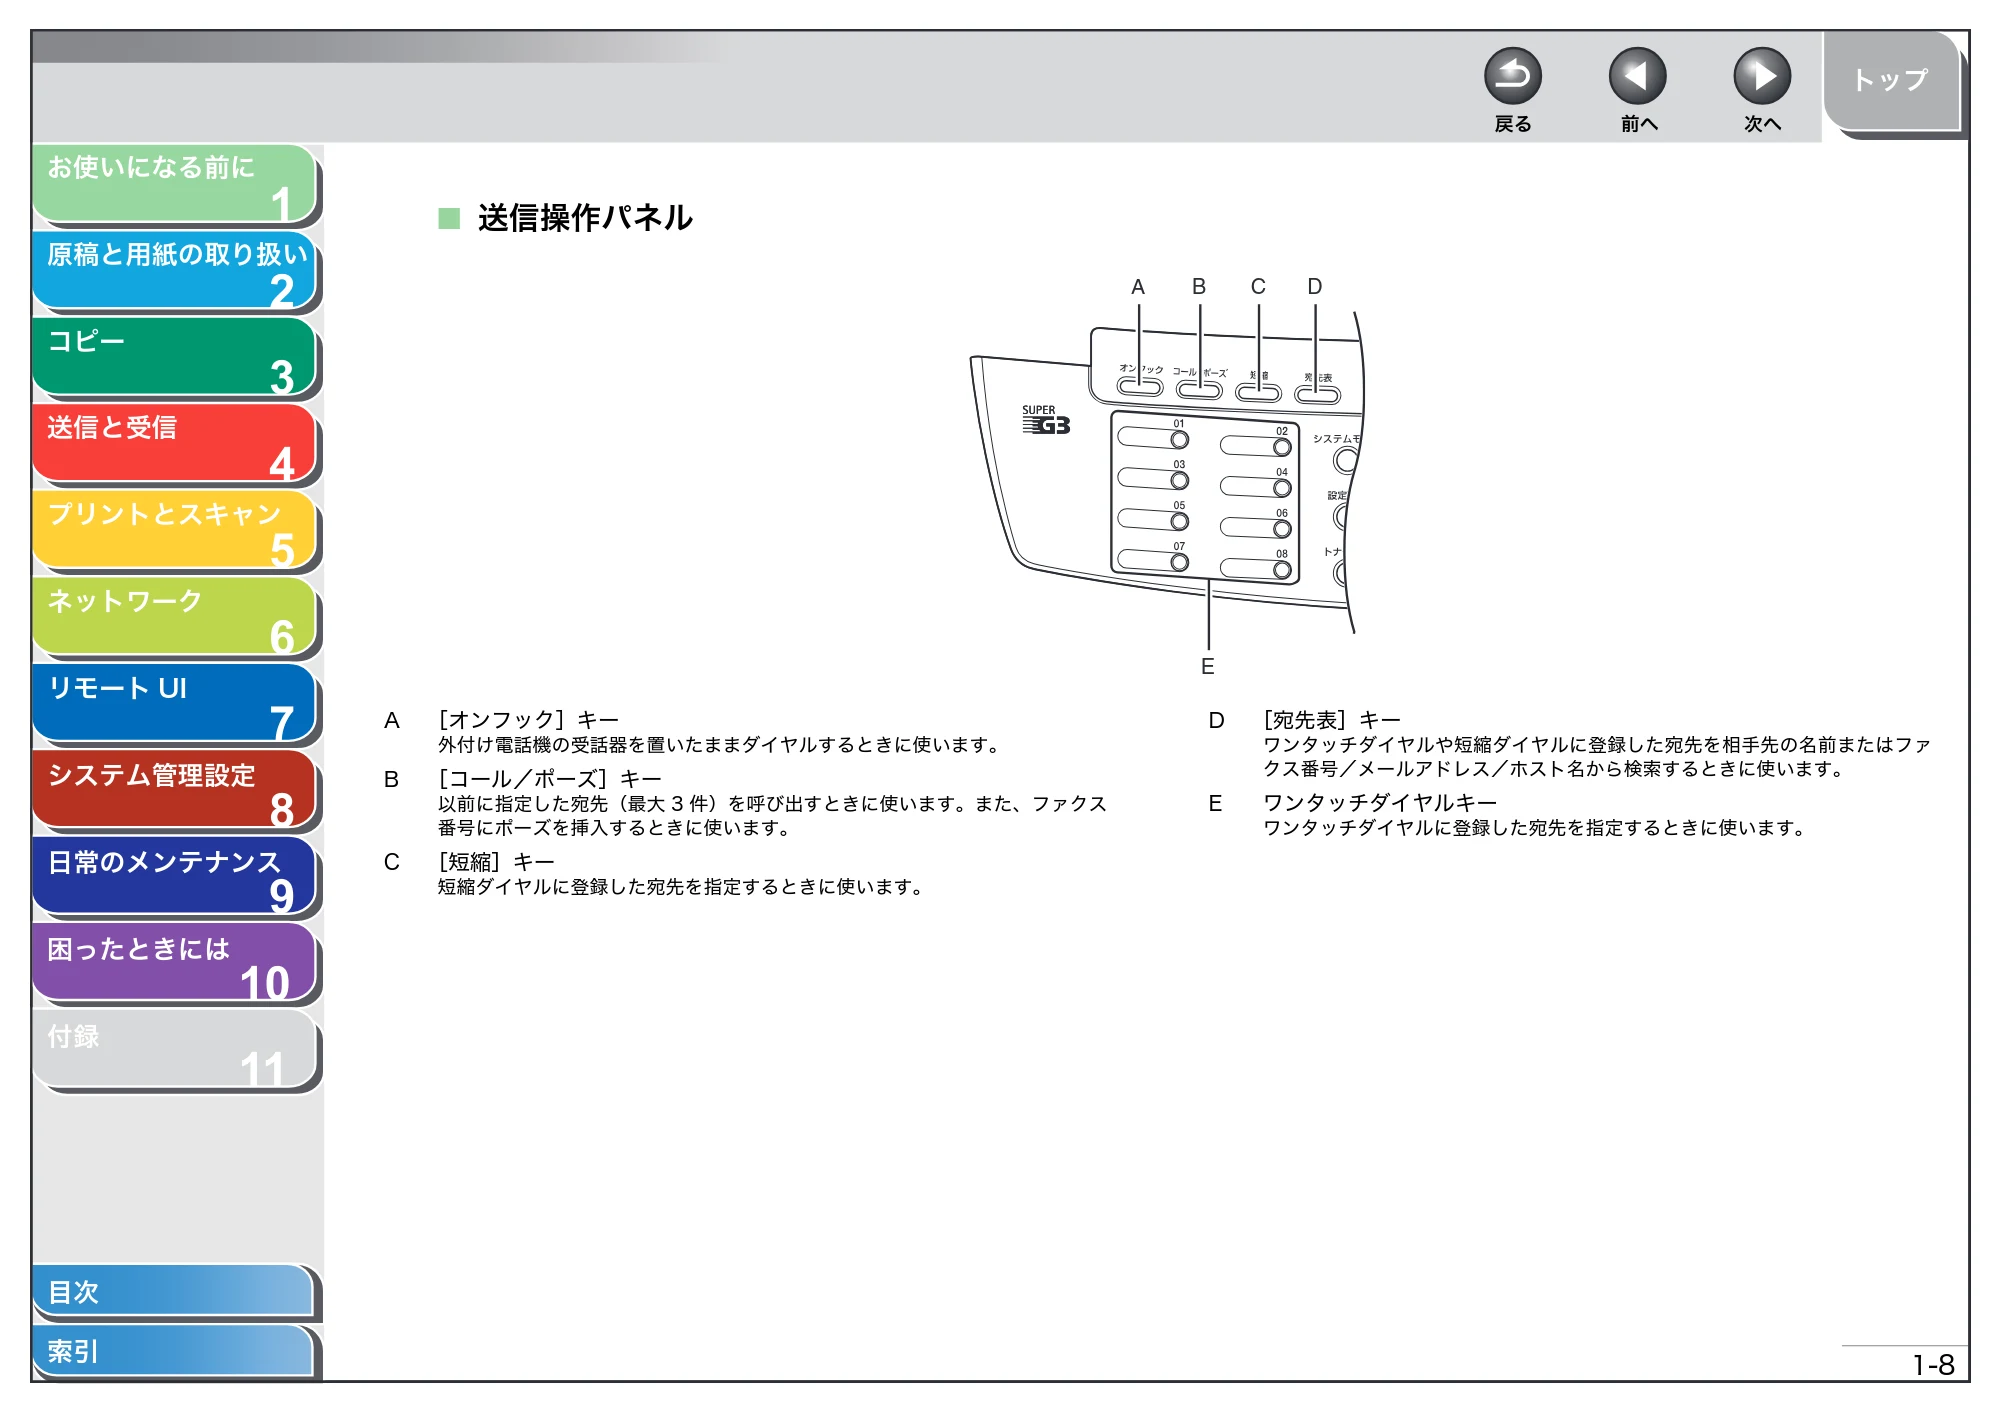Open chapter 5 プリントとスキャン
Viewport: 2000px width, 1414px height.
175,530
